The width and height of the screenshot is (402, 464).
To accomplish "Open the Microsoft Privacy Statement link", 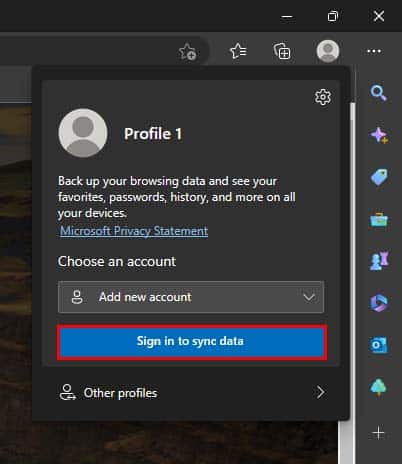I will pyautogui.click(x=134, y=231).
